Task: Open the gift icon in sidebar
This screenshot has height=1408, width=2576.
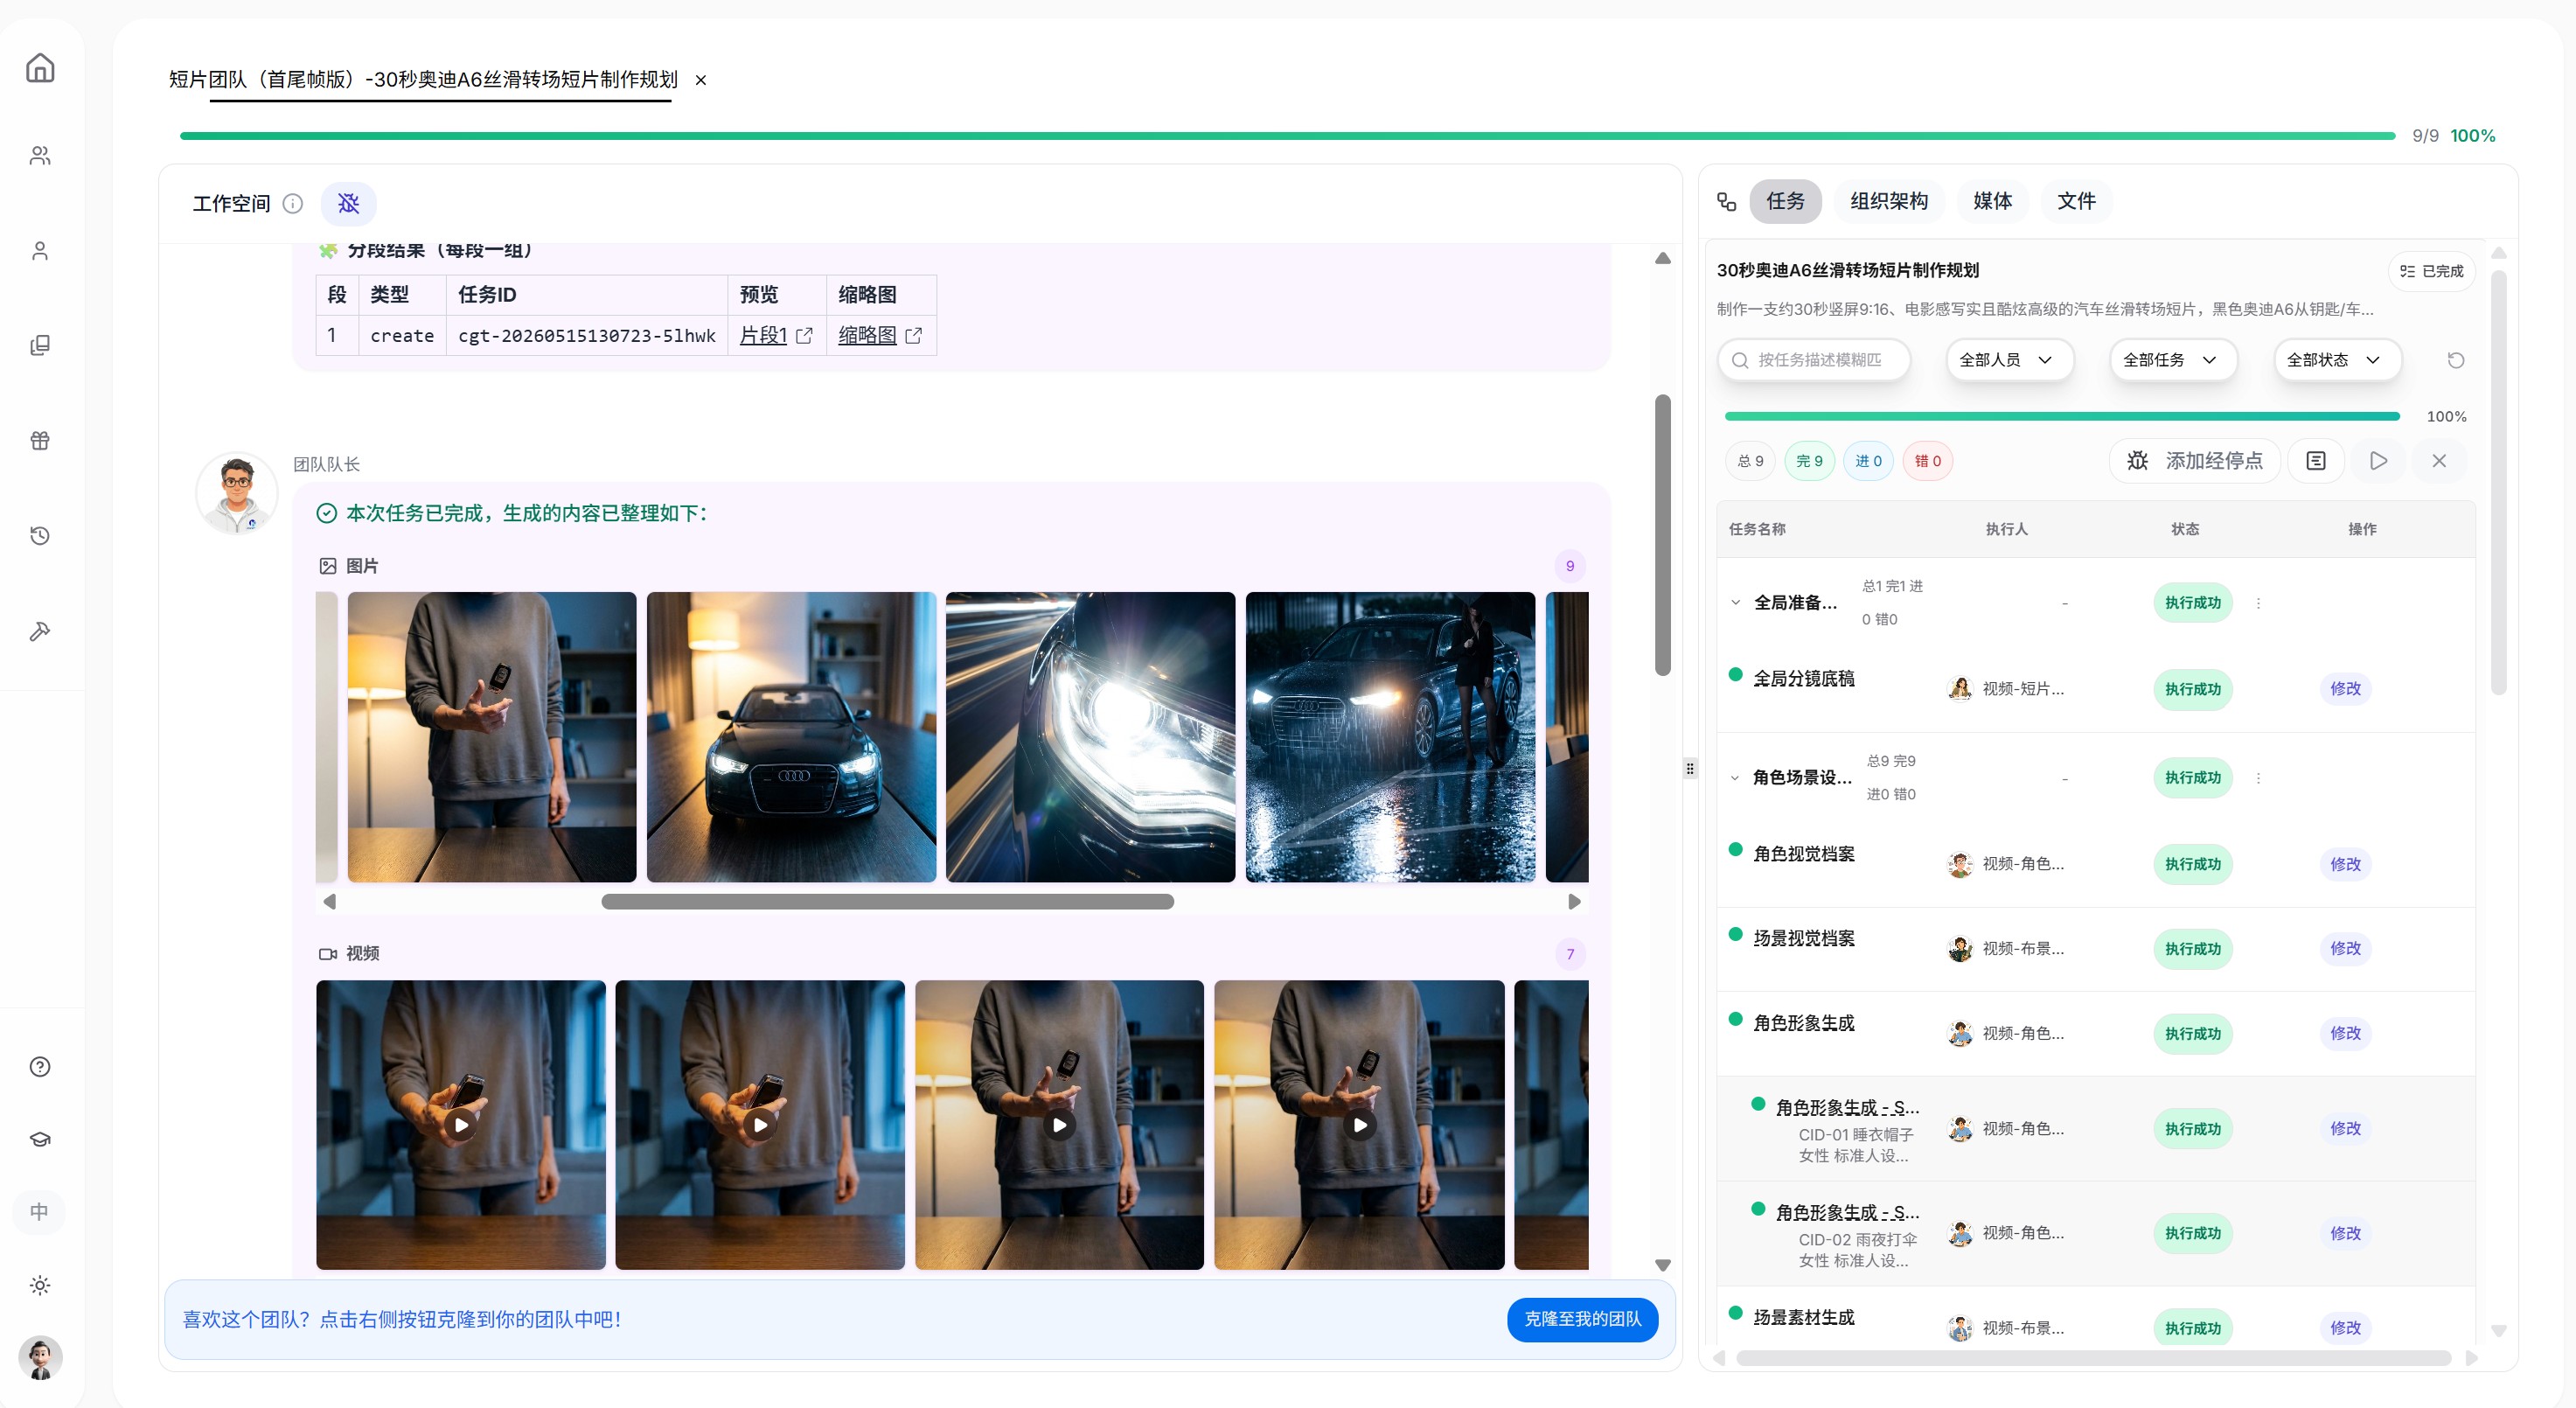Action: click(40, 441)
